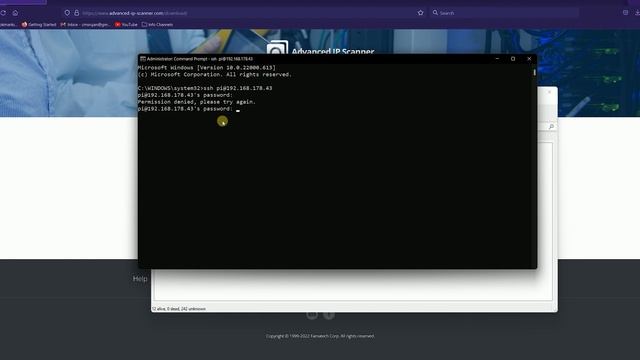
Task: Open the YouTube bookmark
Action: [x=126, y=24]
